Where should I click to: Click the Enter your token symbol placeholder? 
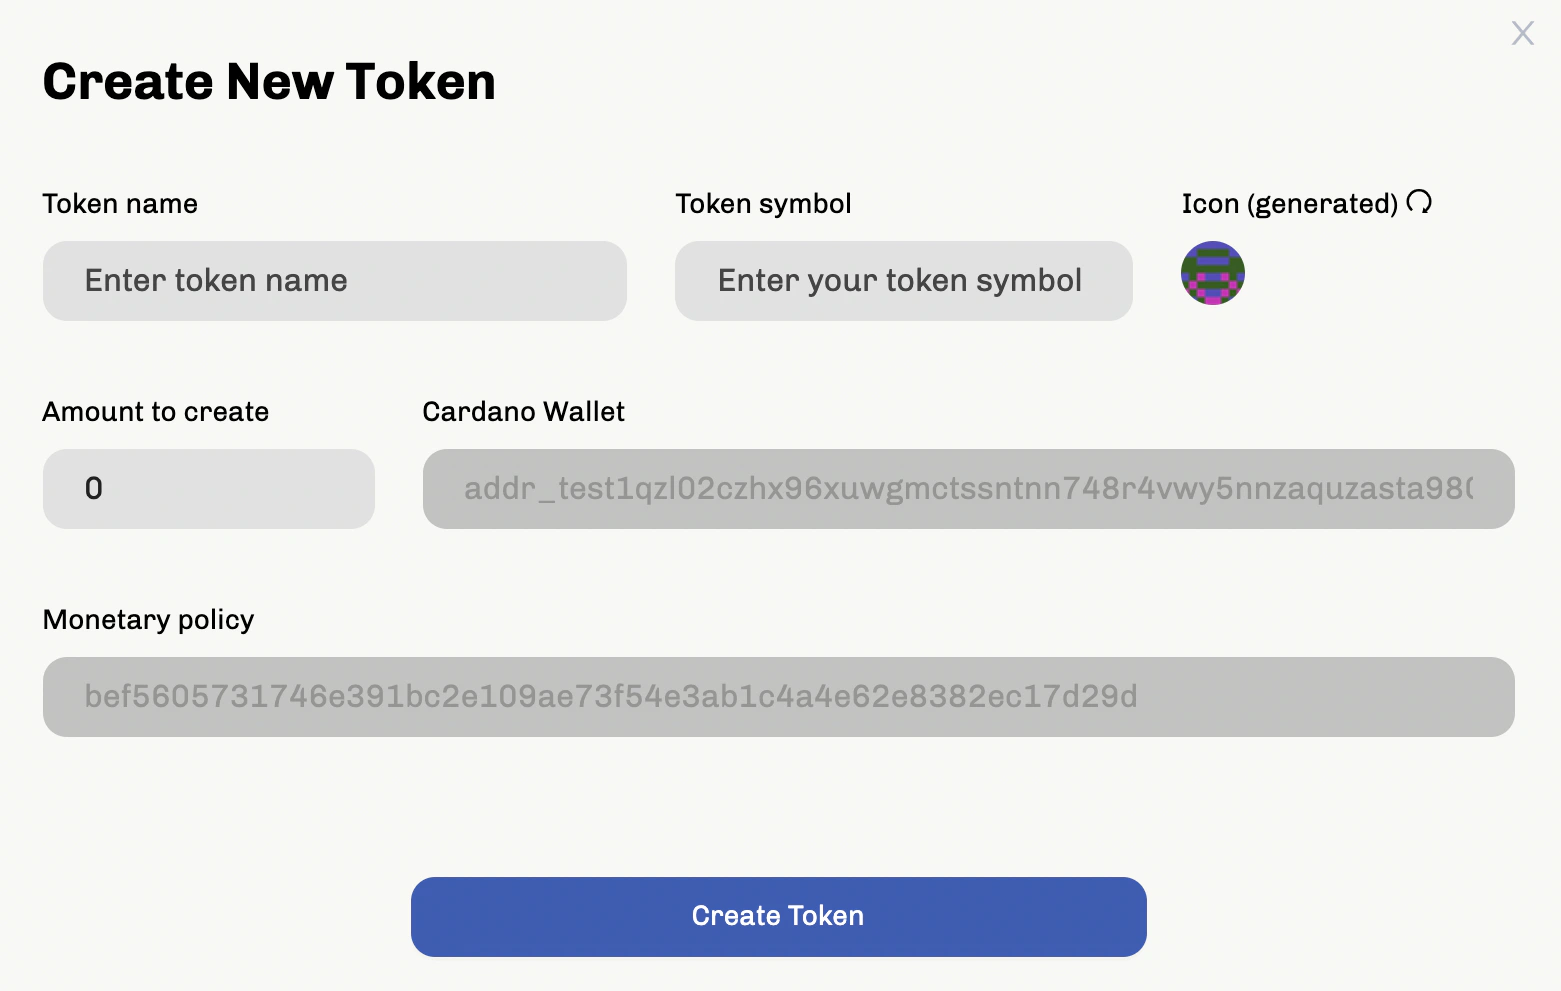tap(900, 281)
